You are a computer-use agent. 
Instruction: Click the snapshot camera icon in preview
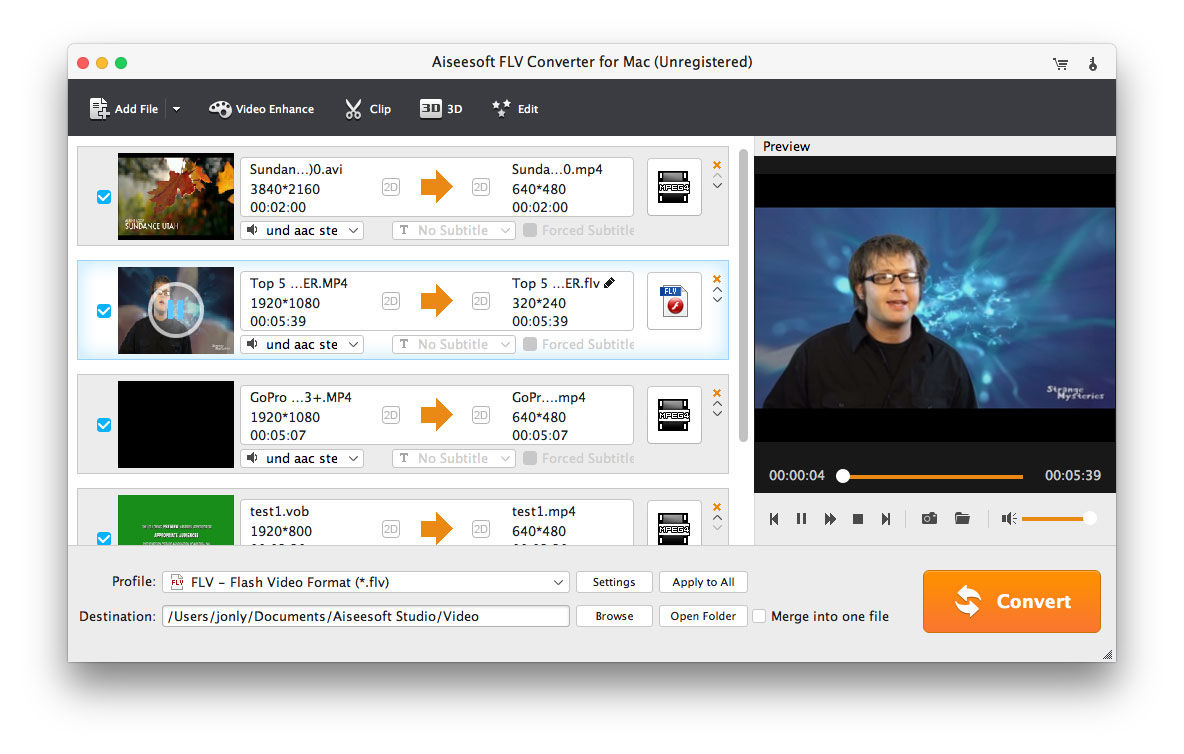tap(929, 518)
